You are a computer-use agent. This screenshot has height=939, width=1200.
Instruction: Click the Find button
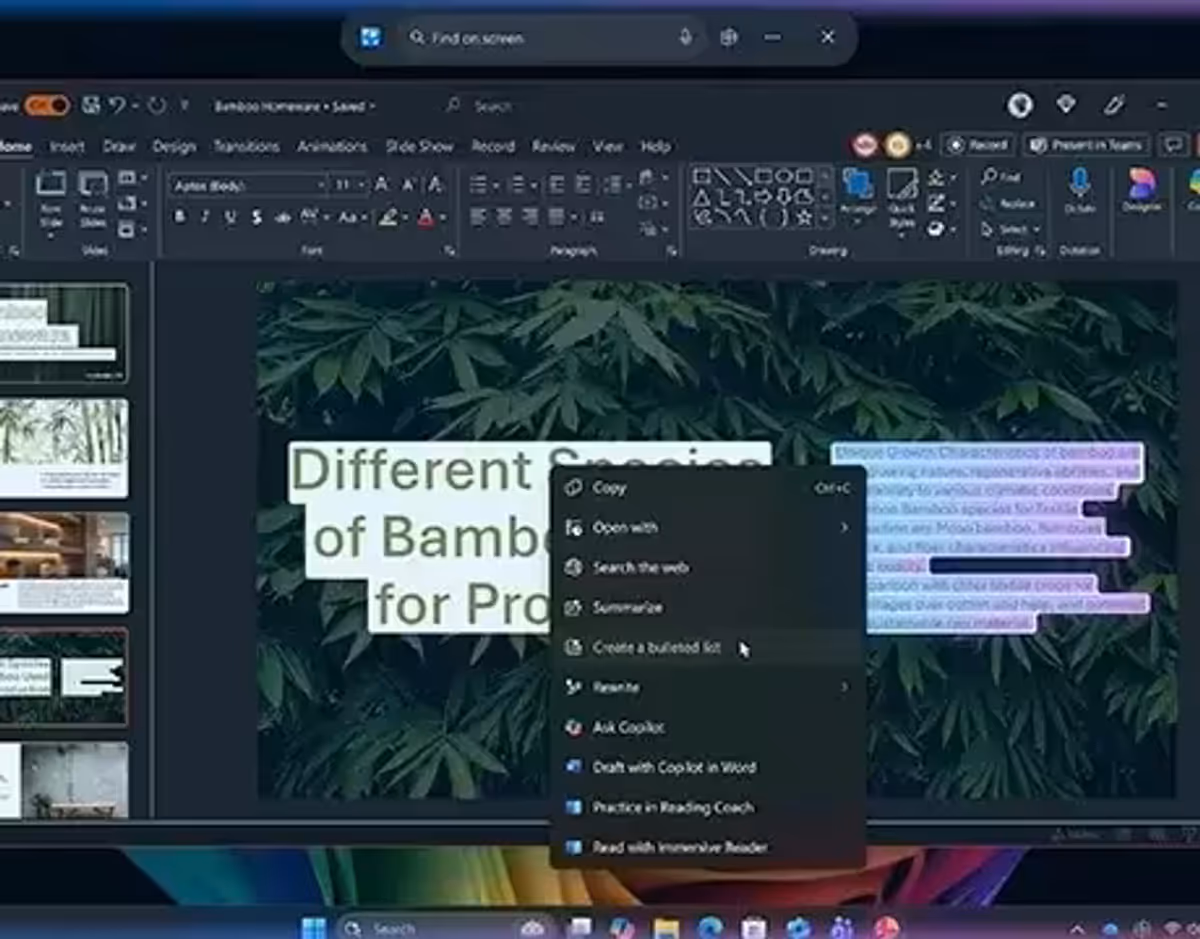coord(1001,177)
